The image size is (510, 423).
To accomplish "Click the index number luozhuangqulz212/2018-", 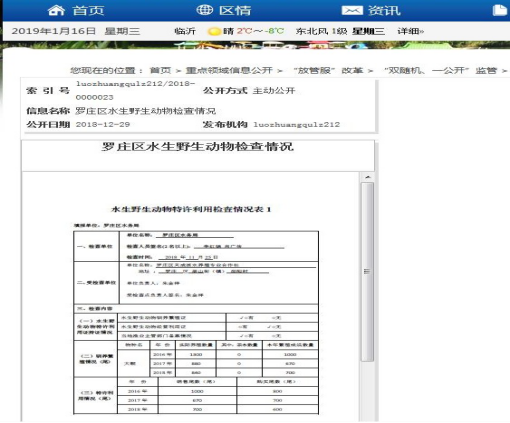I will [135, 84].
